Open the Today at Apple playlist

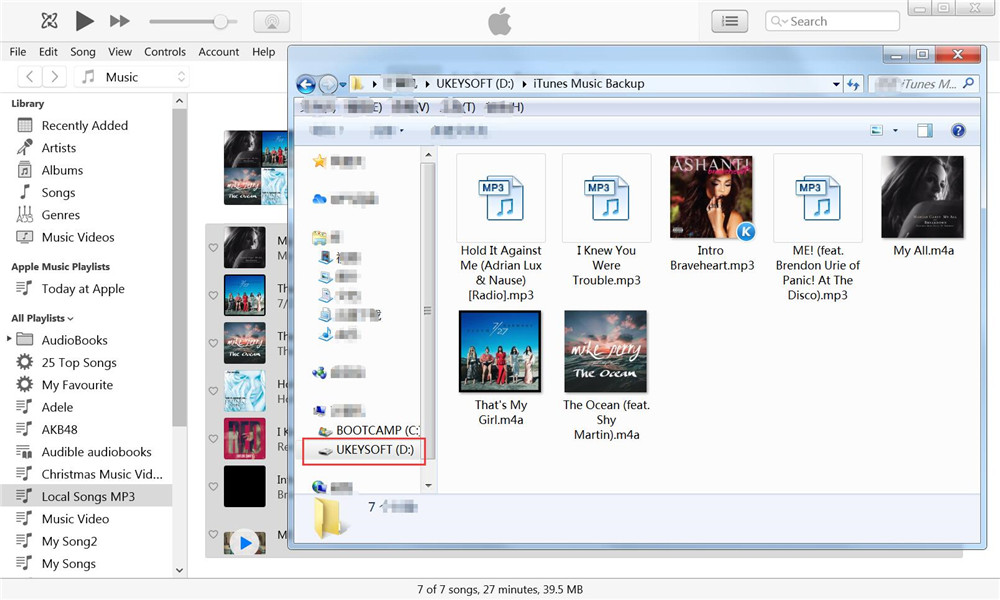pyautogui.click(x=83, y=289)
